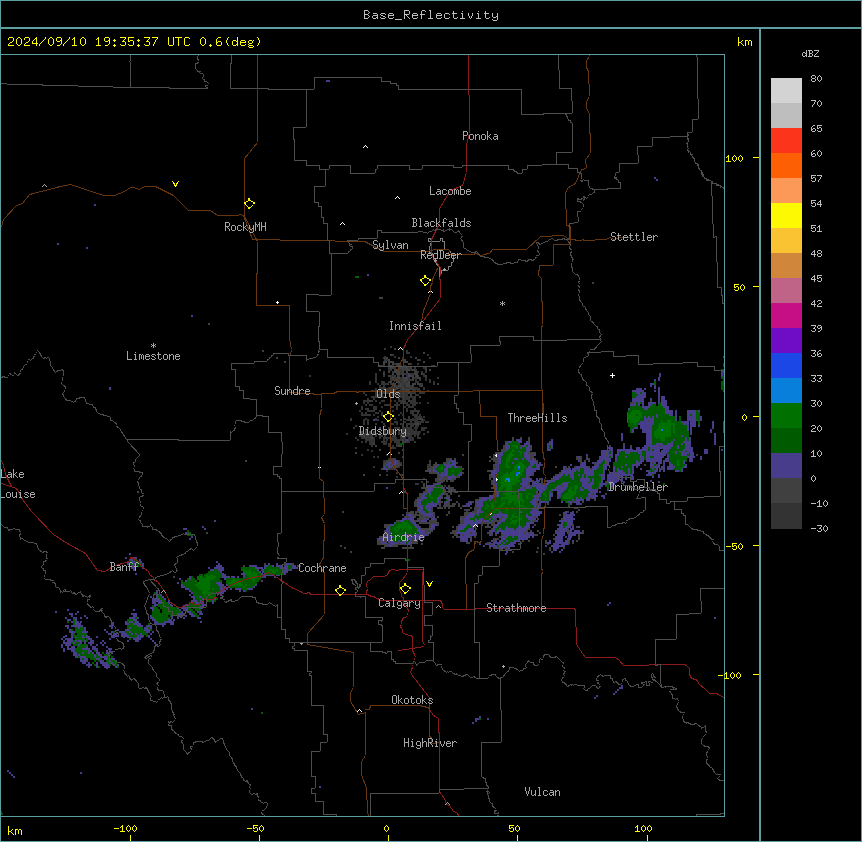
Task: Click the Blackfalds city label
Action: tap(441, 223)
